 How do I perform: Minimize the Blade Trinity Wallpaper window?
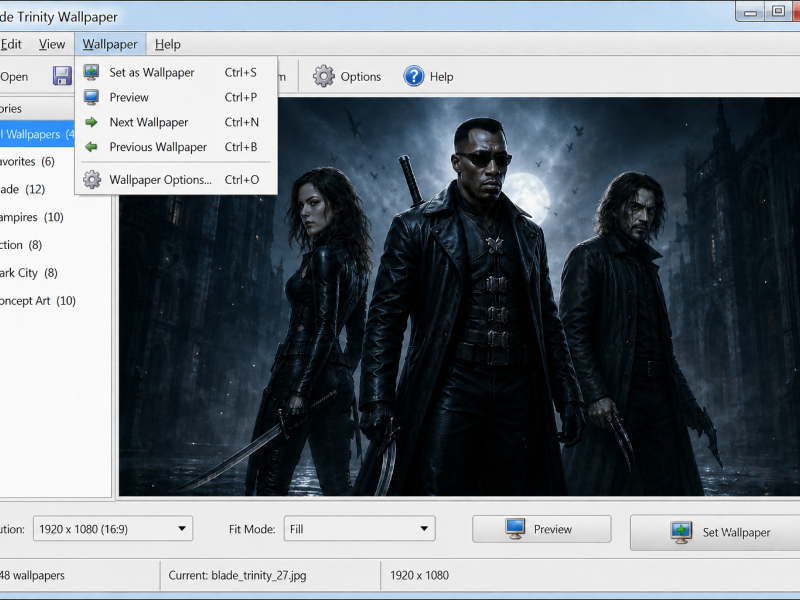pos(751,11)
